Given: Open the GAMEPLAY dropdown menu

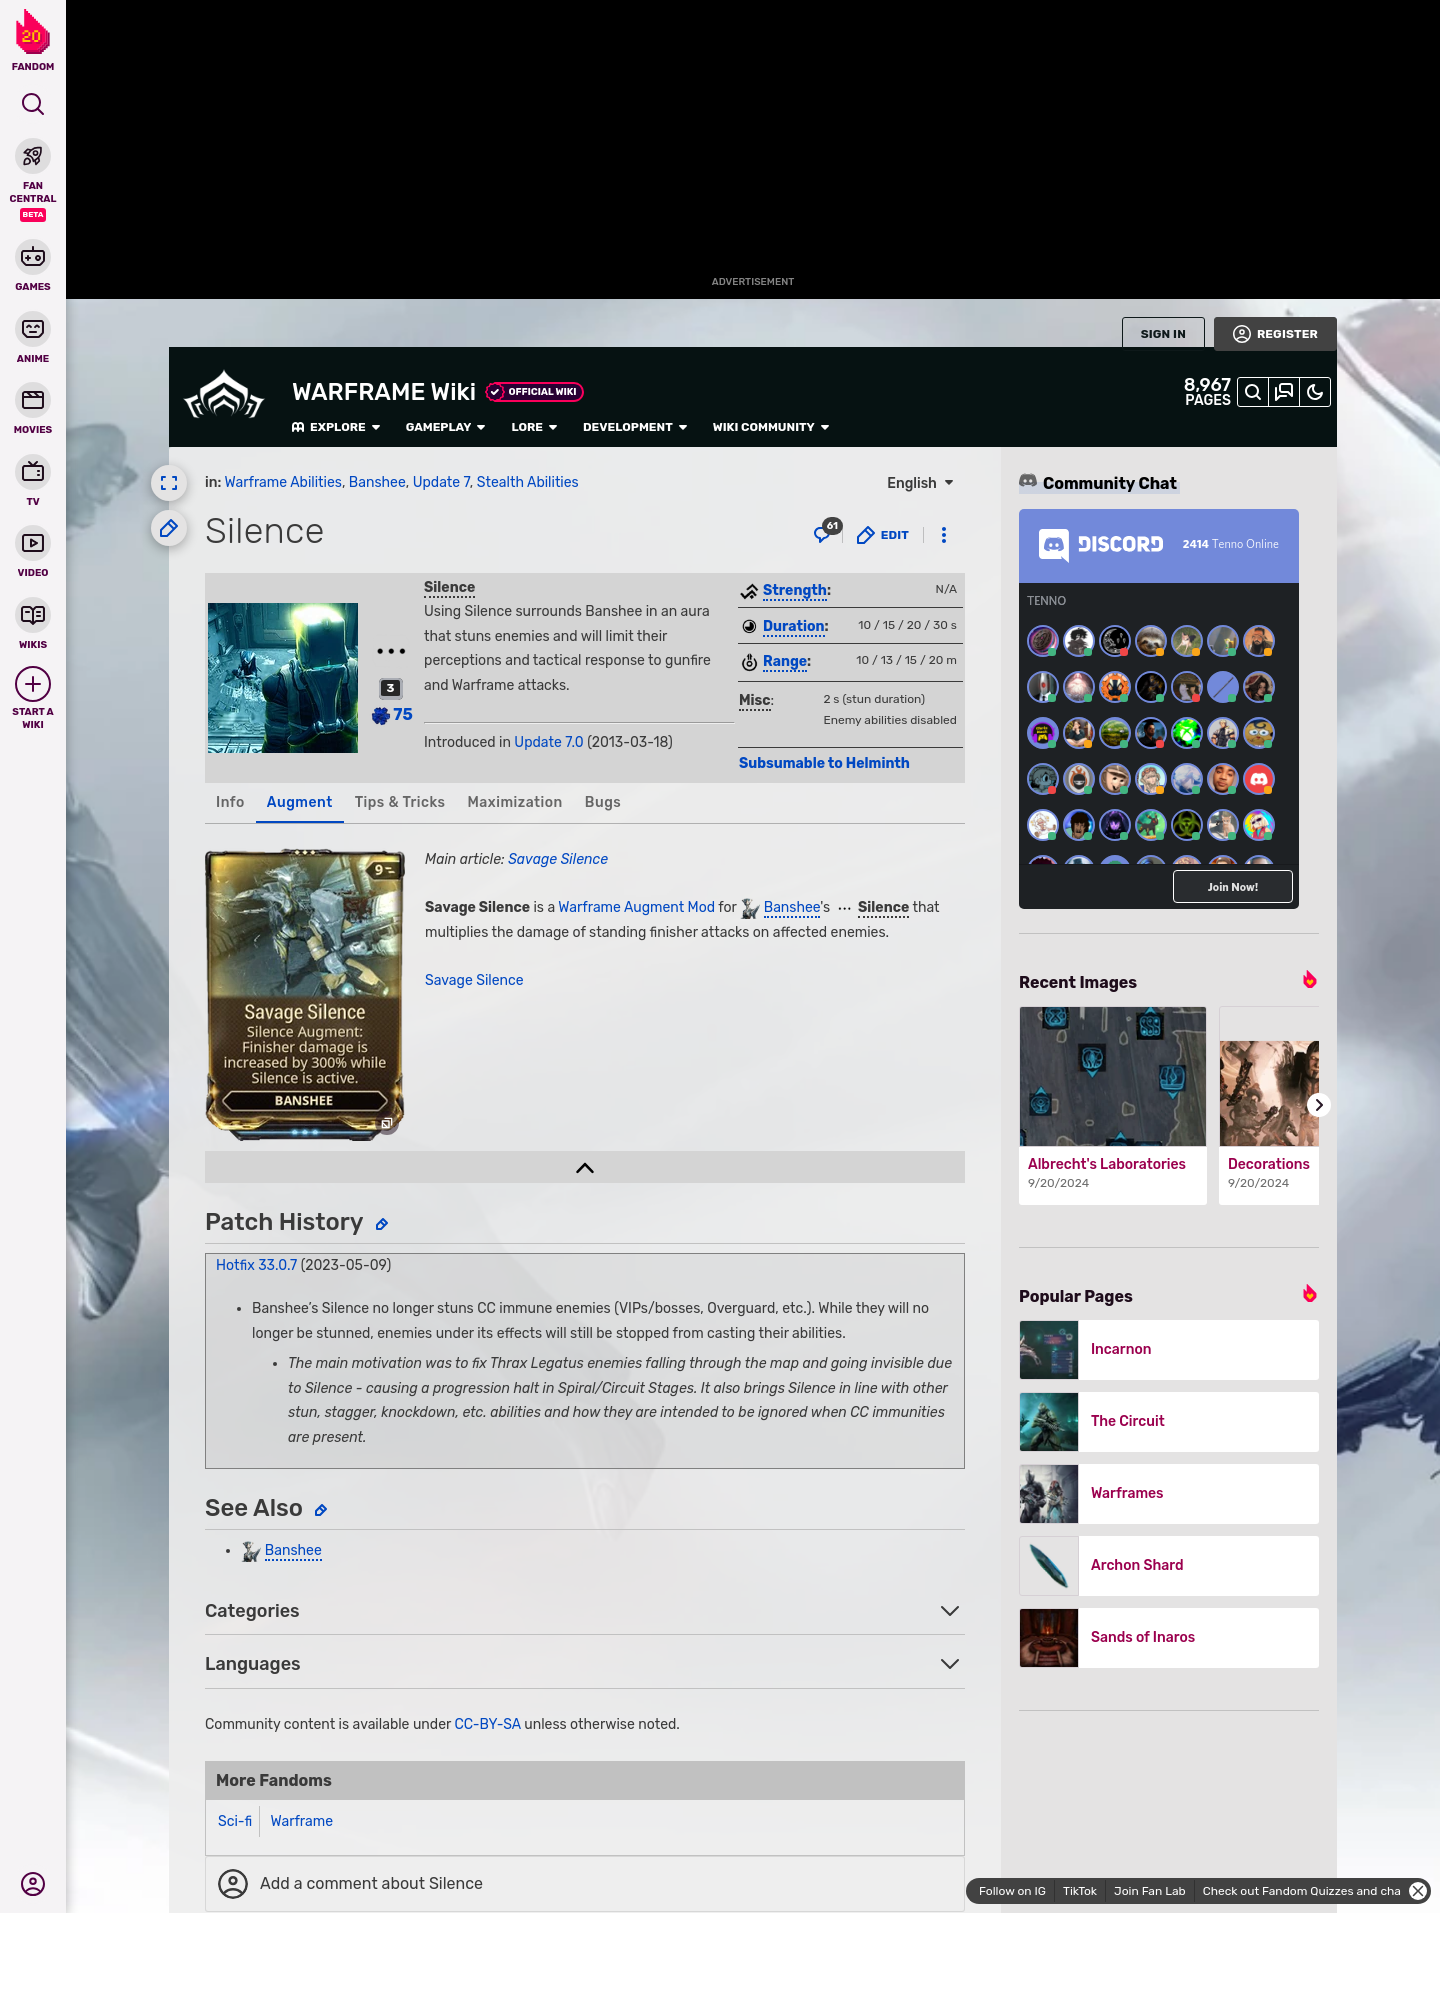Looking at the screenshot, I should [445, 427].
